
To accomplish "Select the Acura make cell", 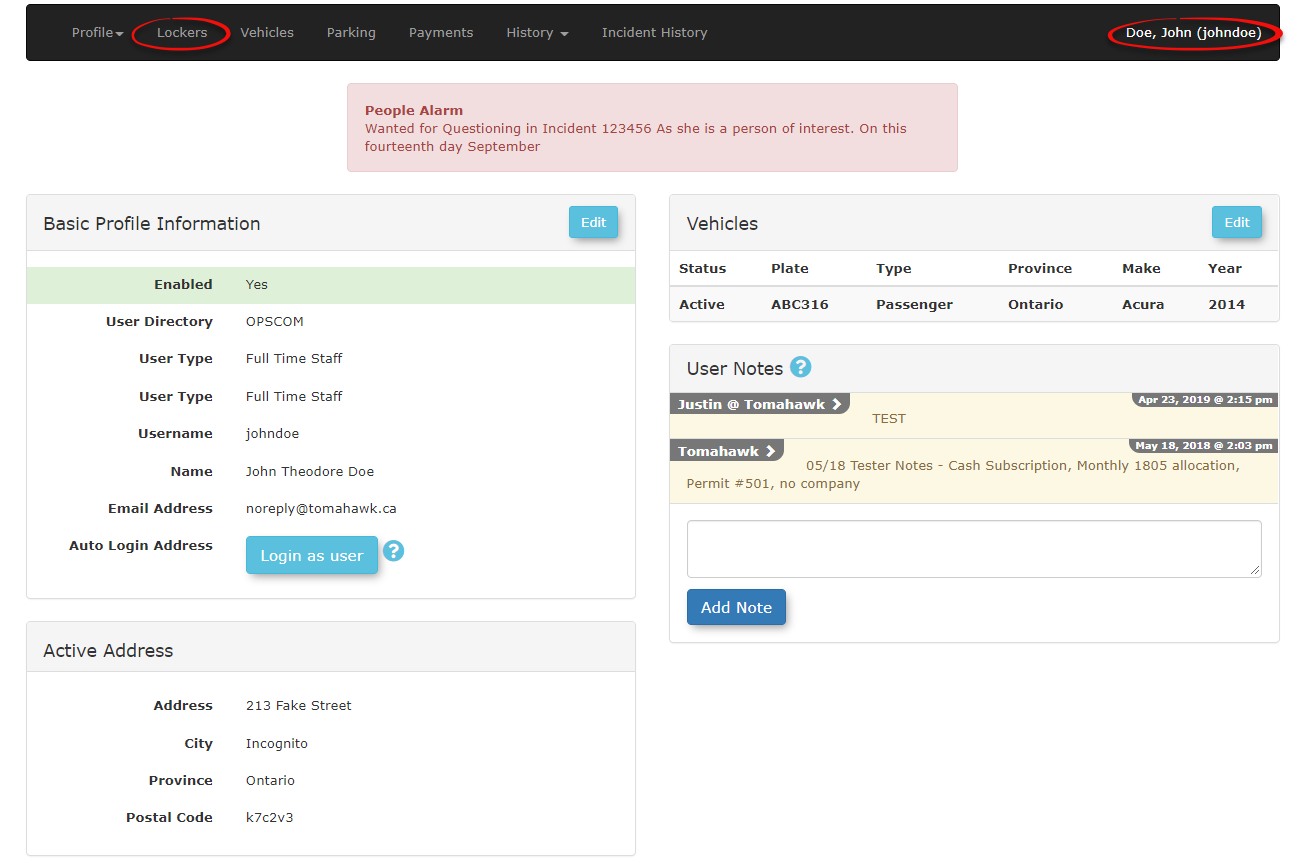I will coord(1143,304).
